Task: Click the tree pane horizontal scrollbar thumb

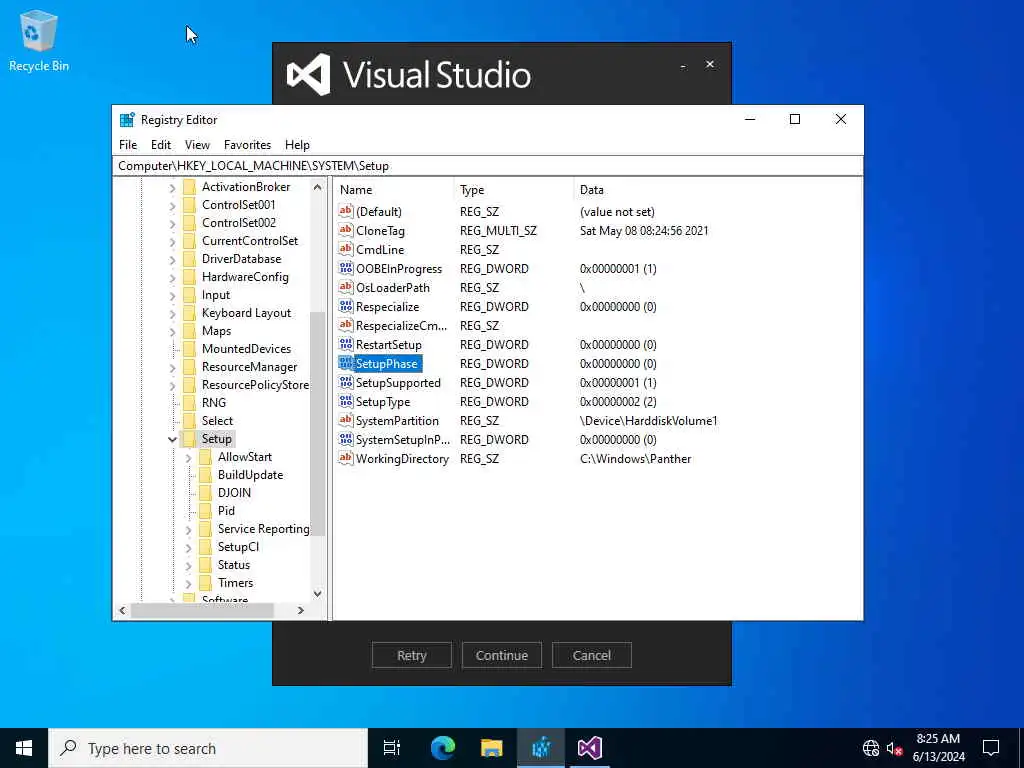Action: click(x=202, y=610)
